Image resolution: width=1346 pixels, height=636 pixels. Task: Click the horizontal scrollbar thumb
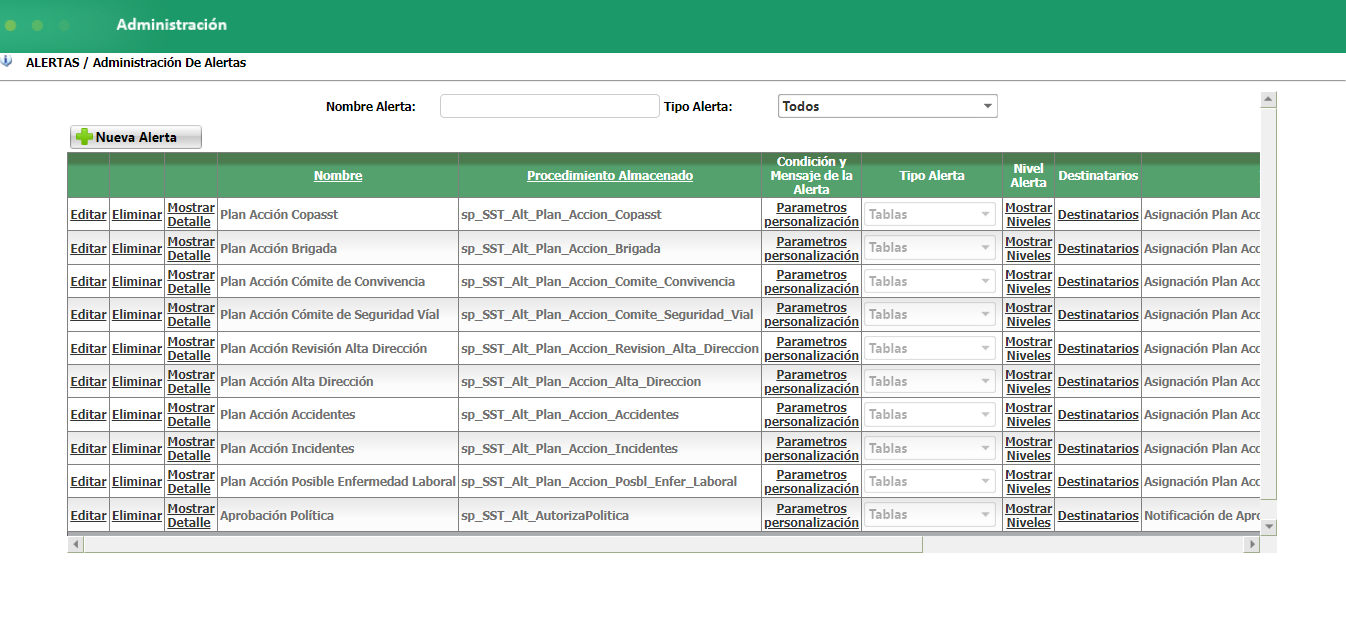click(x=503, y=544)
